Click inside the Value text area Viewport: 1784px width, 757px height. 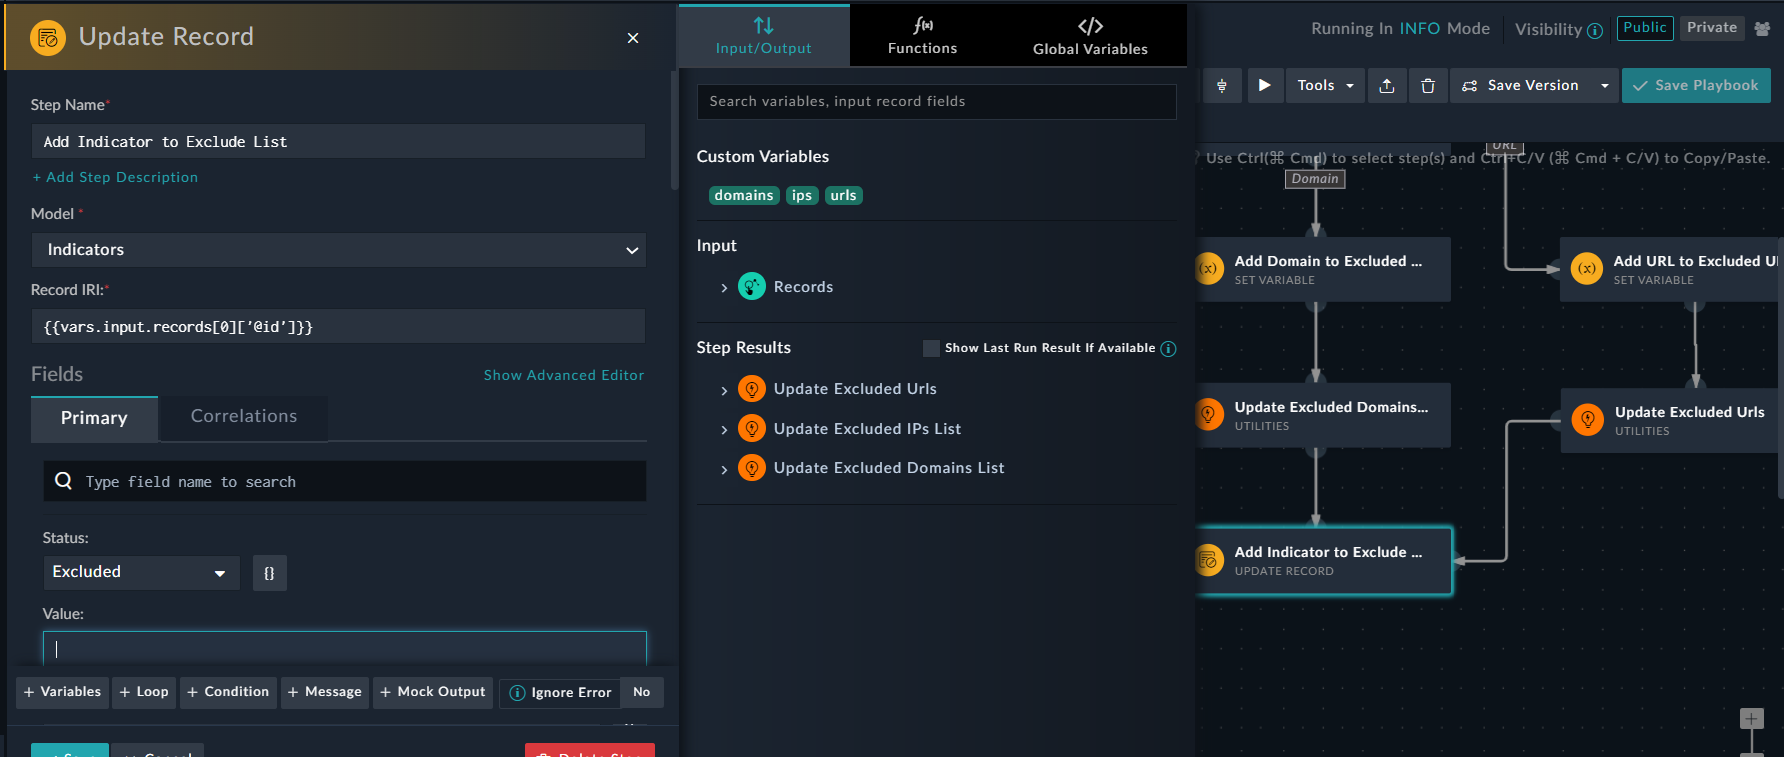[x=345, y=648]
